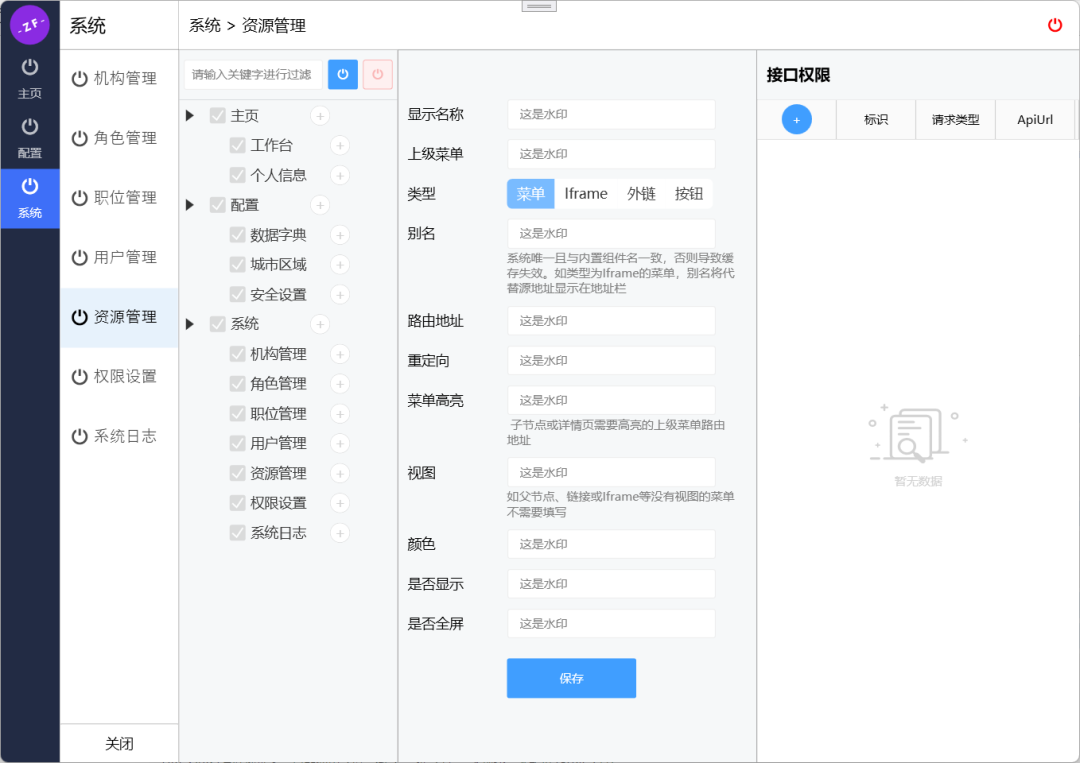
Task: Open 职位管理 in the system menu
Action: 118,198
